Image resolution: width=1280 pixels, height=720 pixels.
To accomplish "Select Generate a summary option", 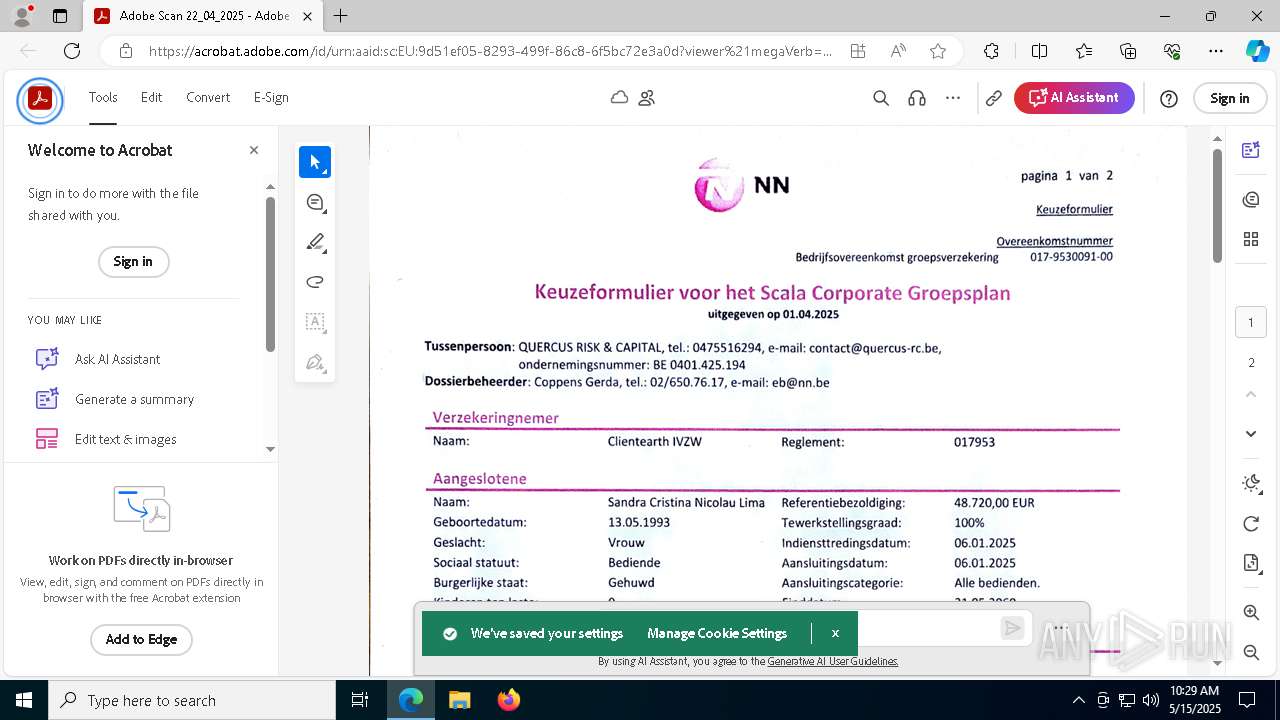I will pos(115,399).
